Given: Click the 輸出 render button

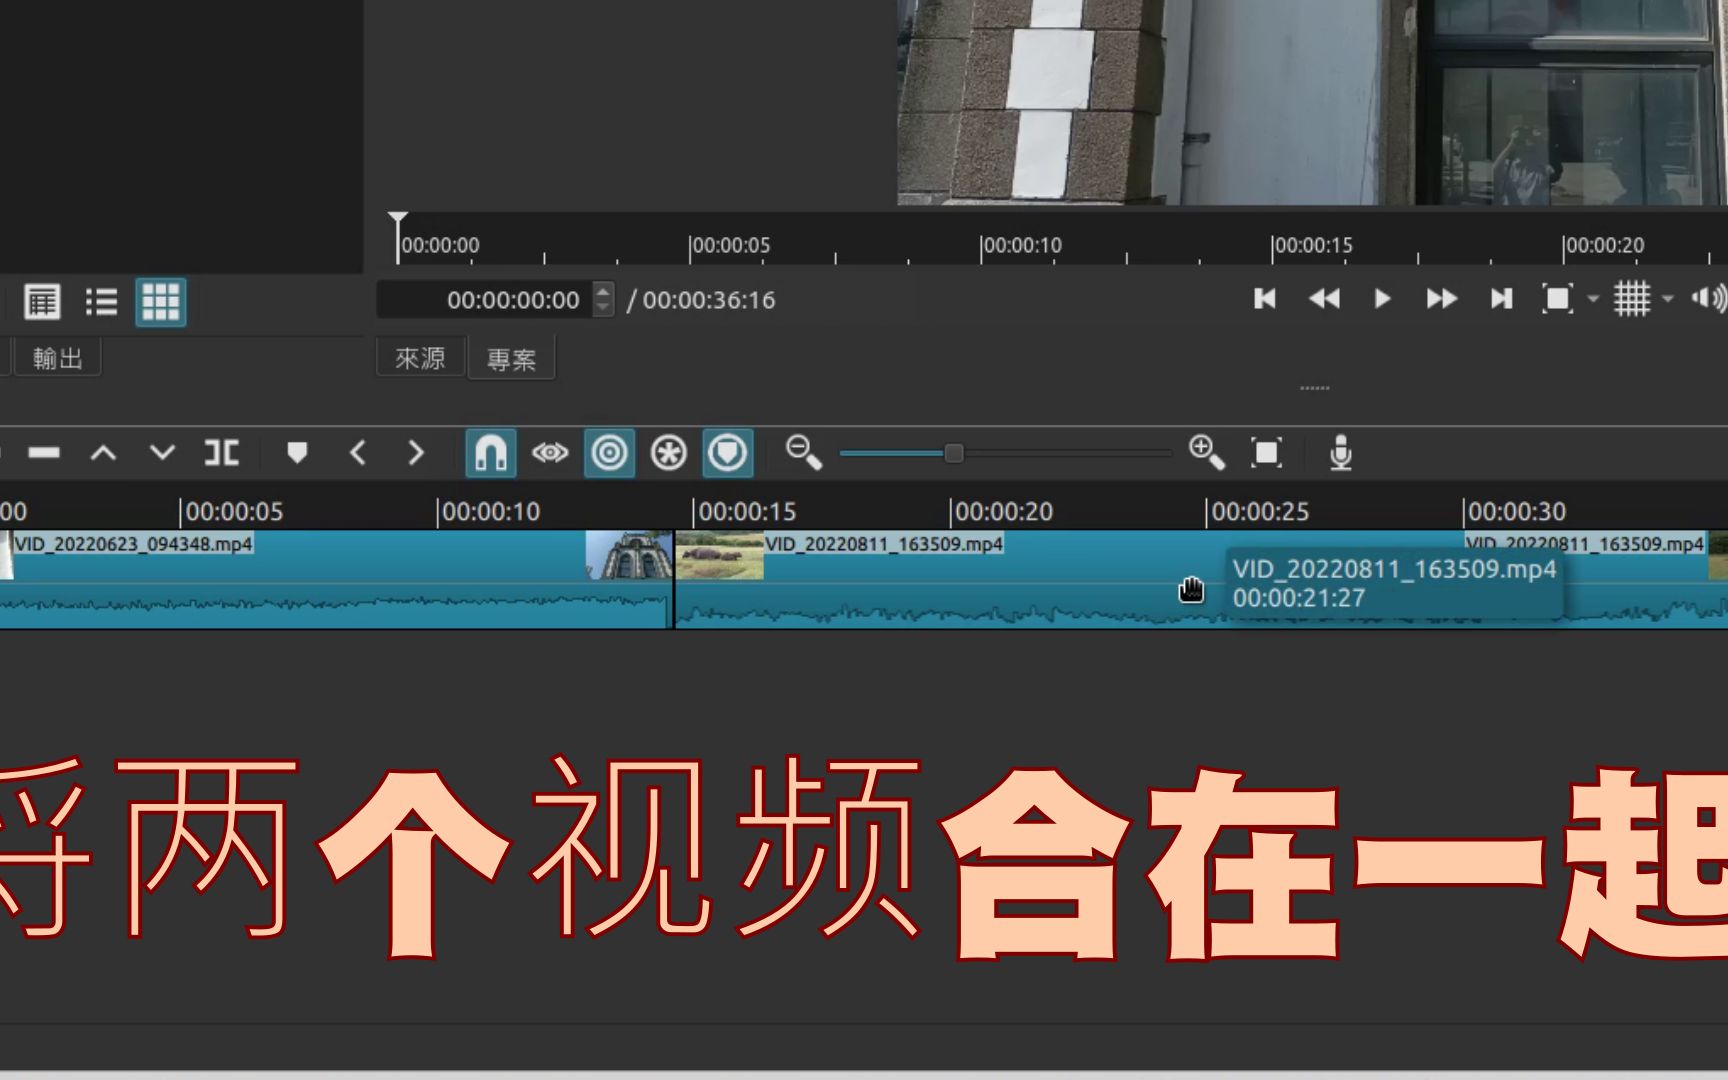Looking at the screenshot, I should (57, 357).
